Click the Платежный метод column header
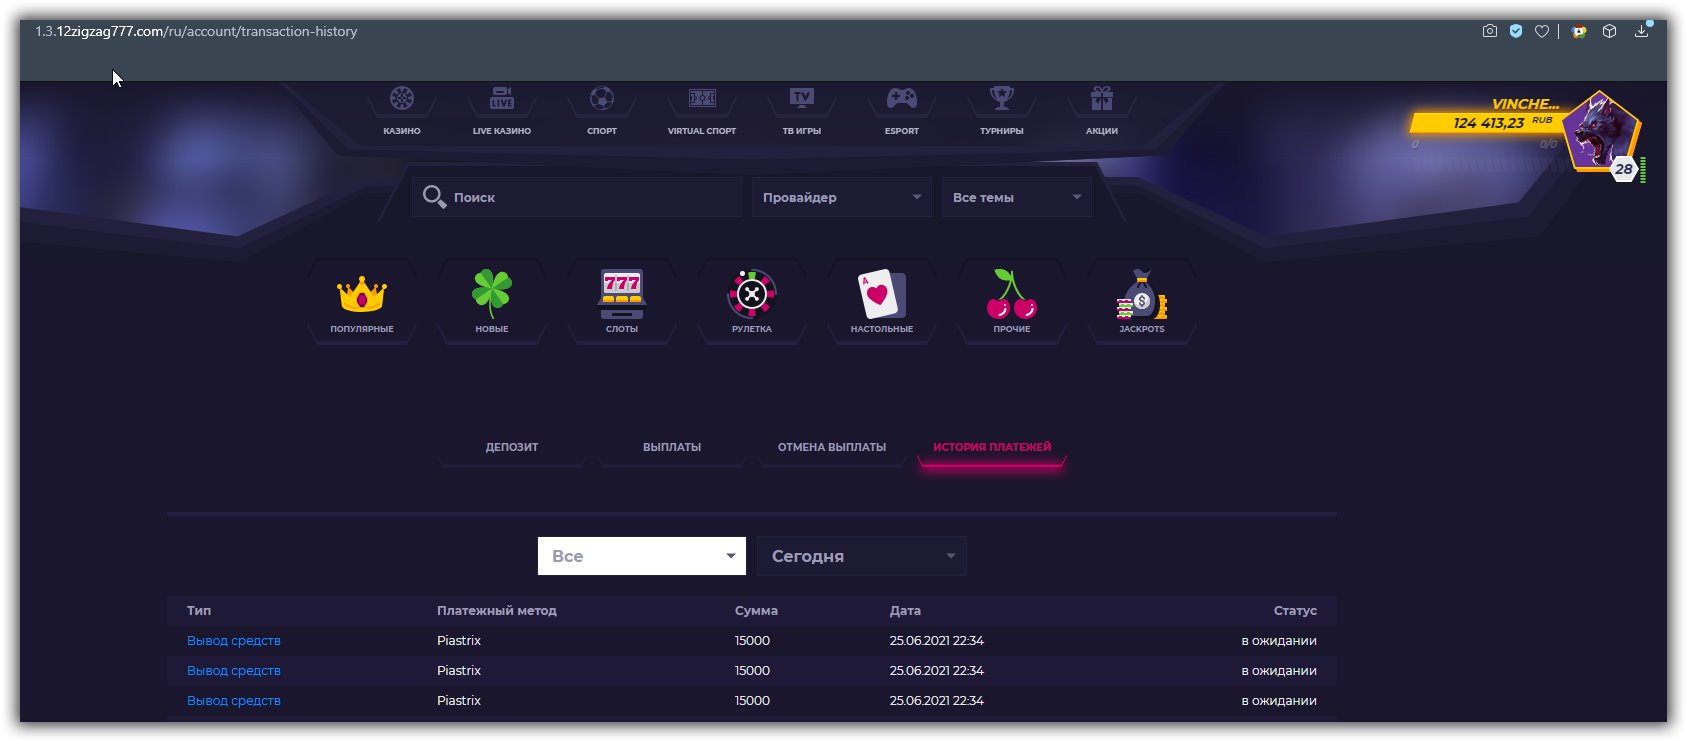 coord(497,610)
